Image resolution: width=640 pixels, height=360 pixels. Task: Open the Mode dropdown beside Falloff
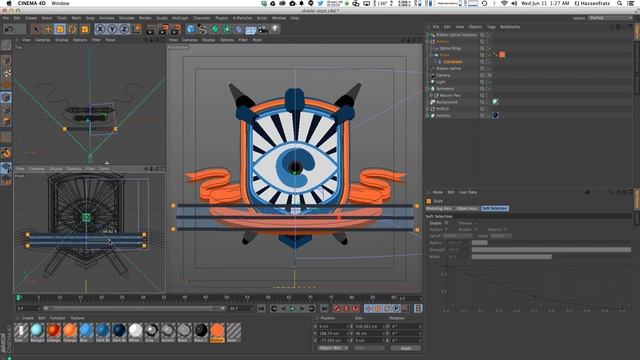[500, 236]
